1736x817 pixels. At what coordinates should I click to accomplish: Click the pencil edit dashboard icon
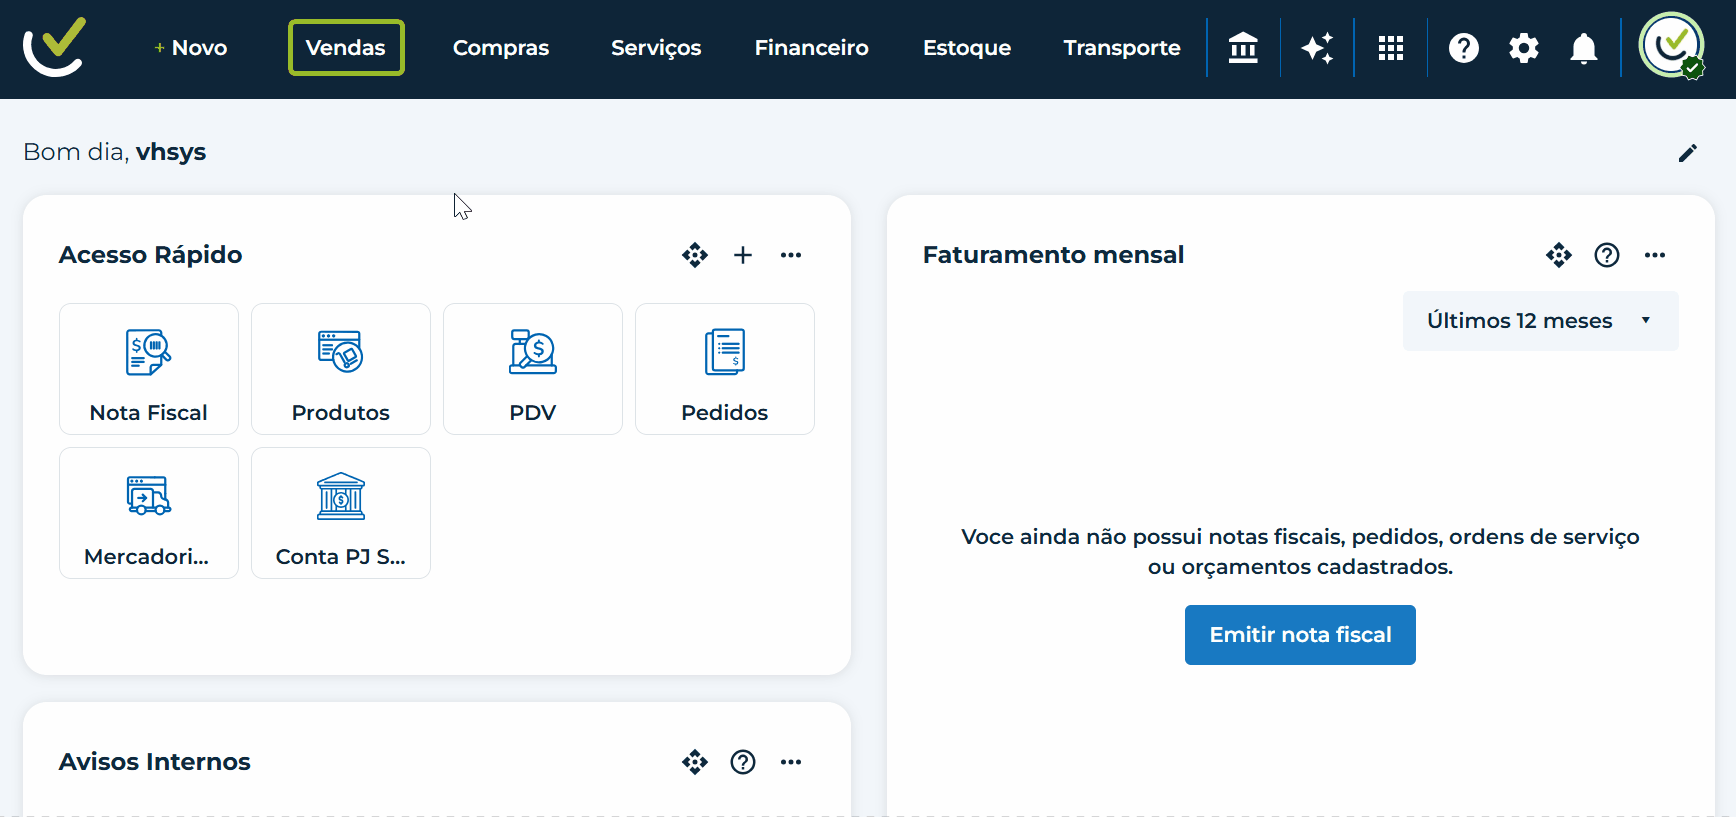(x=1688, y=153)
